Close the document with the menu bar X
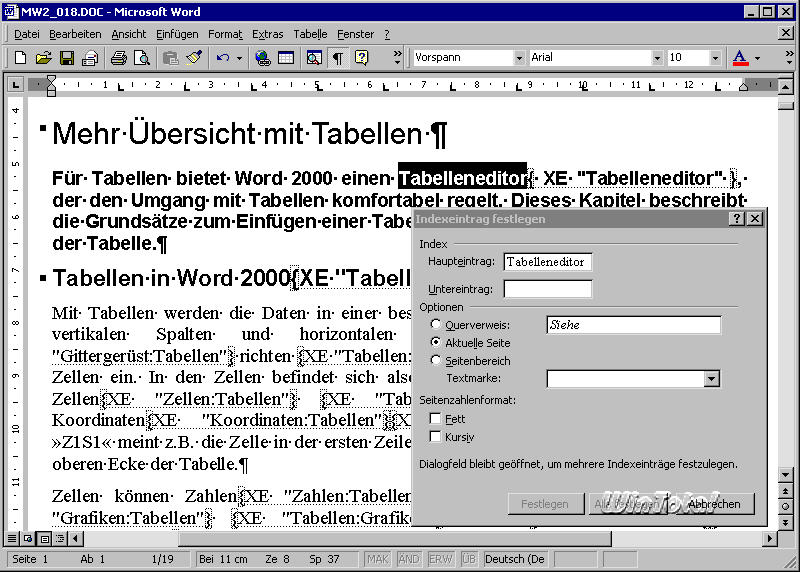Viewport: 800px width, 572px height. (786, 33)
